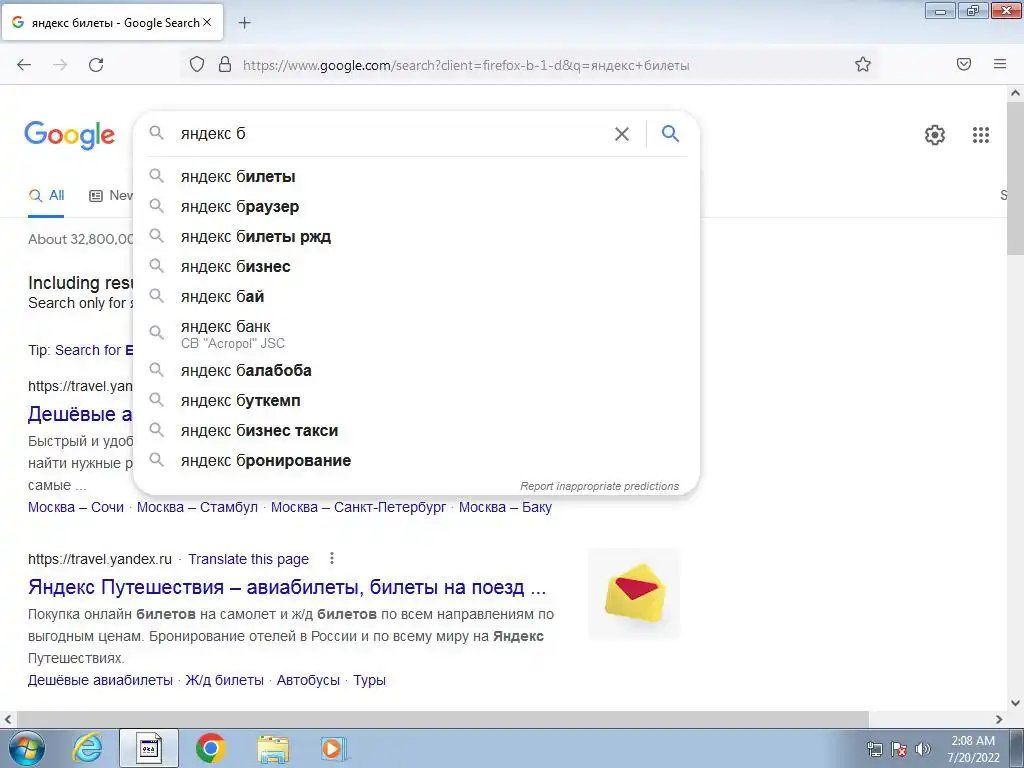Click the vertical scrollbar down arrow
This screenshot has height=768, width=1024.
point(1016,703)
